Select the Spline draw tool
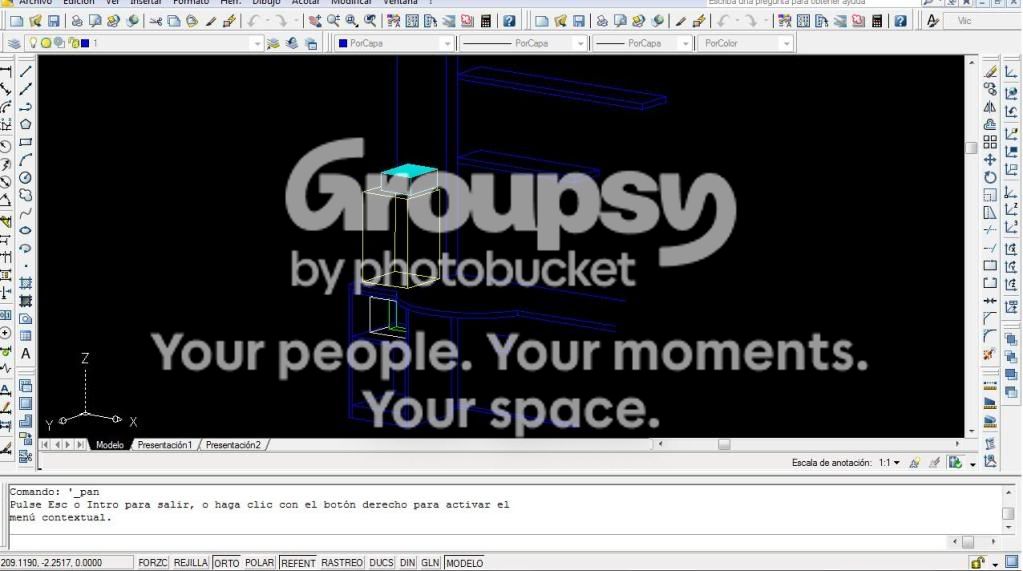The height and width of the screenshot is (571, 1023). pos(25,213)
